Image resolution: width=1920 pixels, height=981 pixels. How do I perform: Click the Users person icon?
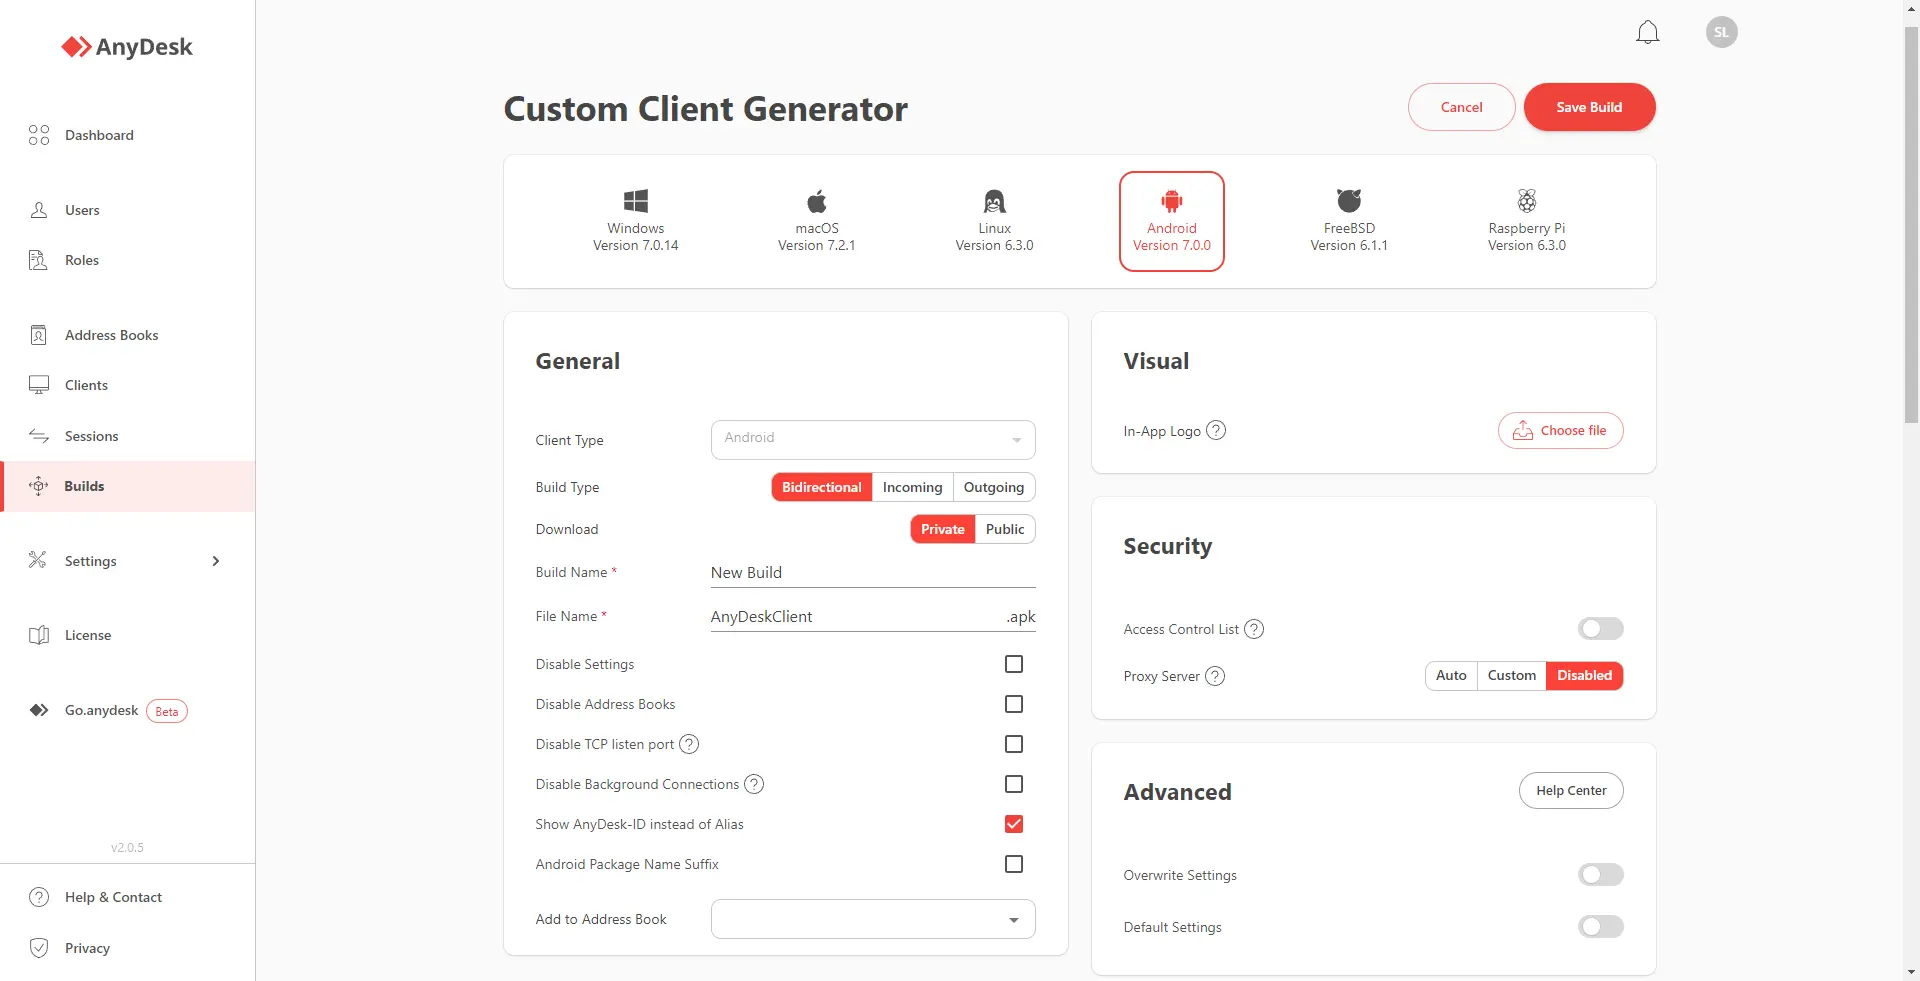[x=39, y=210]
